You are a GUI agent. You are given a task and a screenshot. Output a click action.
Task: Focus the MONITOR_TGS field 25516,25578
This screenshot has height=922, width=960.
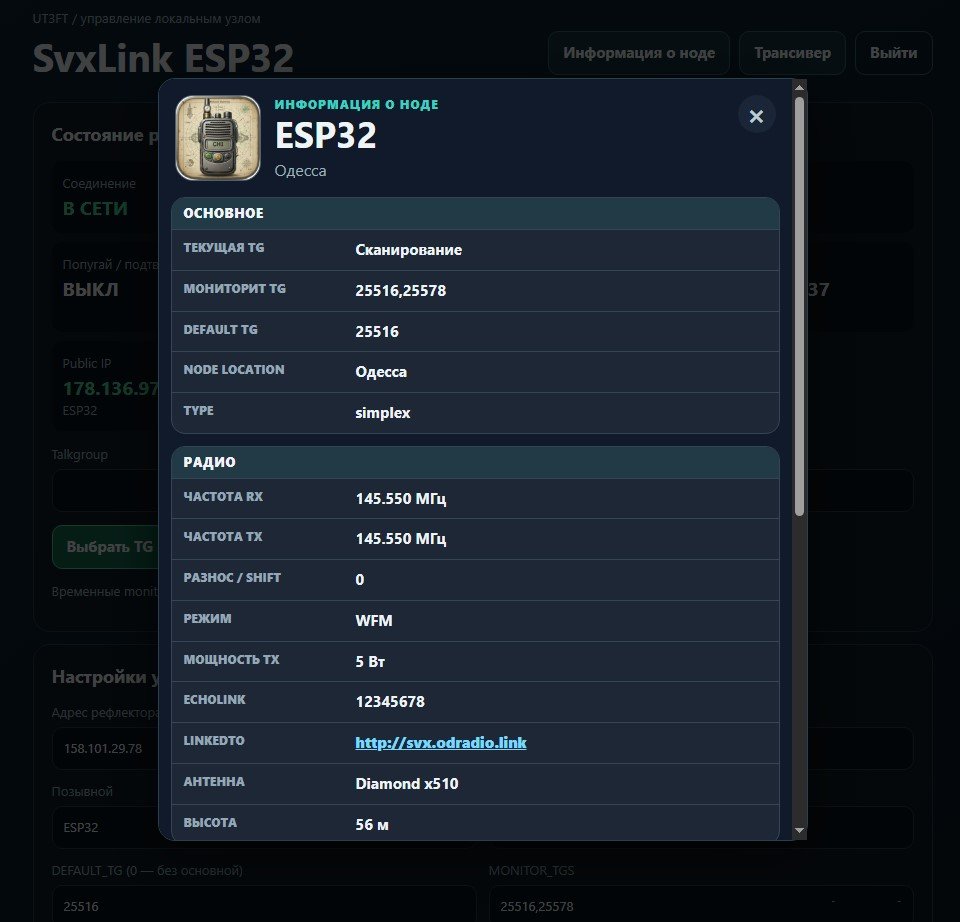[x=701, y=904]
